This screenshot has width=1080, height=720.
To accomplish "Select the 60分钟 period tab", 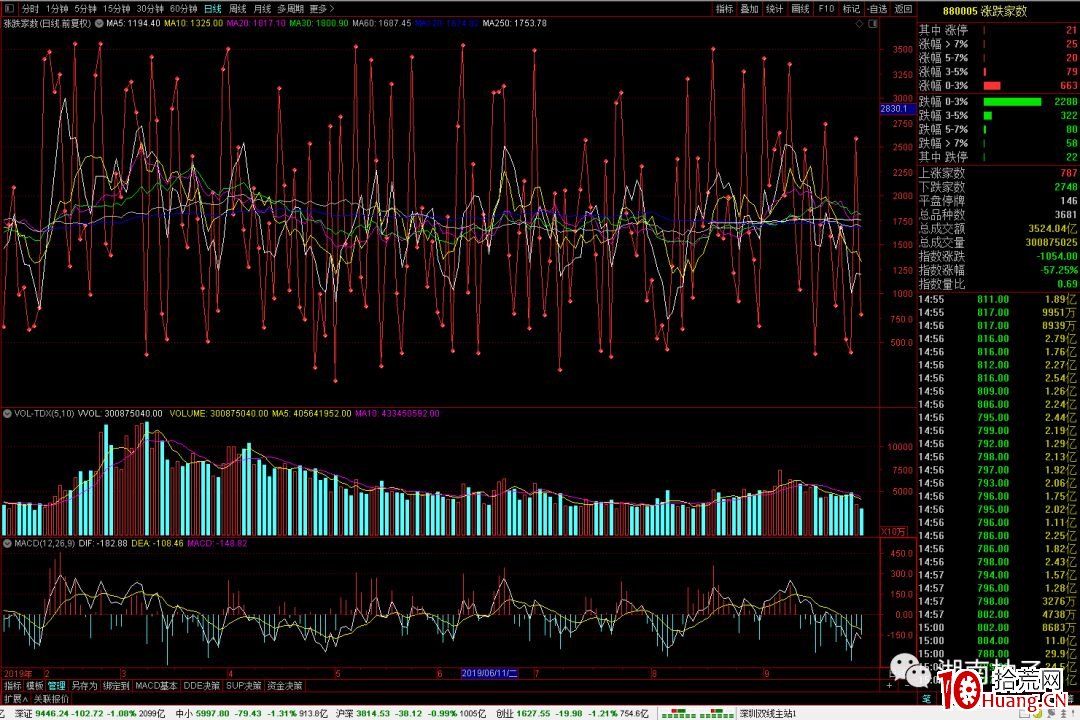I will pyautogui.click(x=183, y=8).
